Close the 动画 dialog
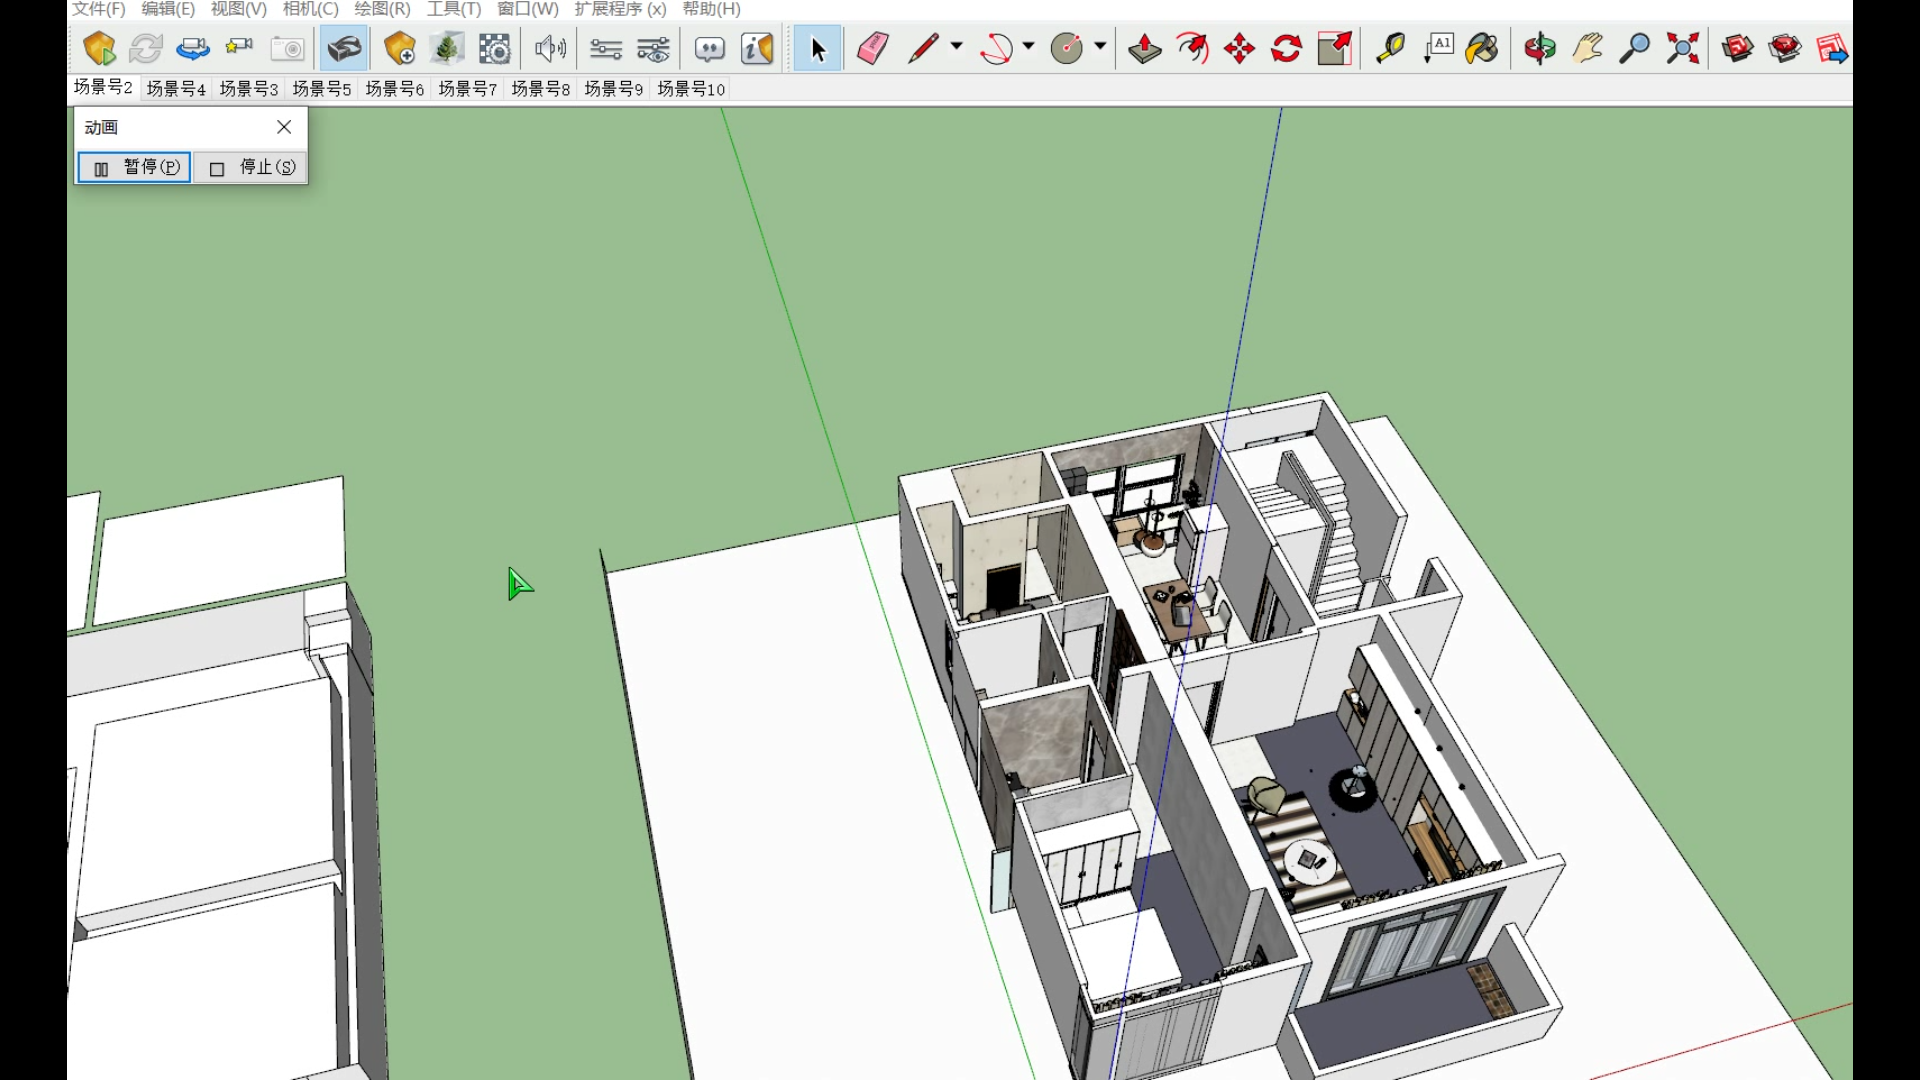 pyautogui.click(x=284, y=127)
